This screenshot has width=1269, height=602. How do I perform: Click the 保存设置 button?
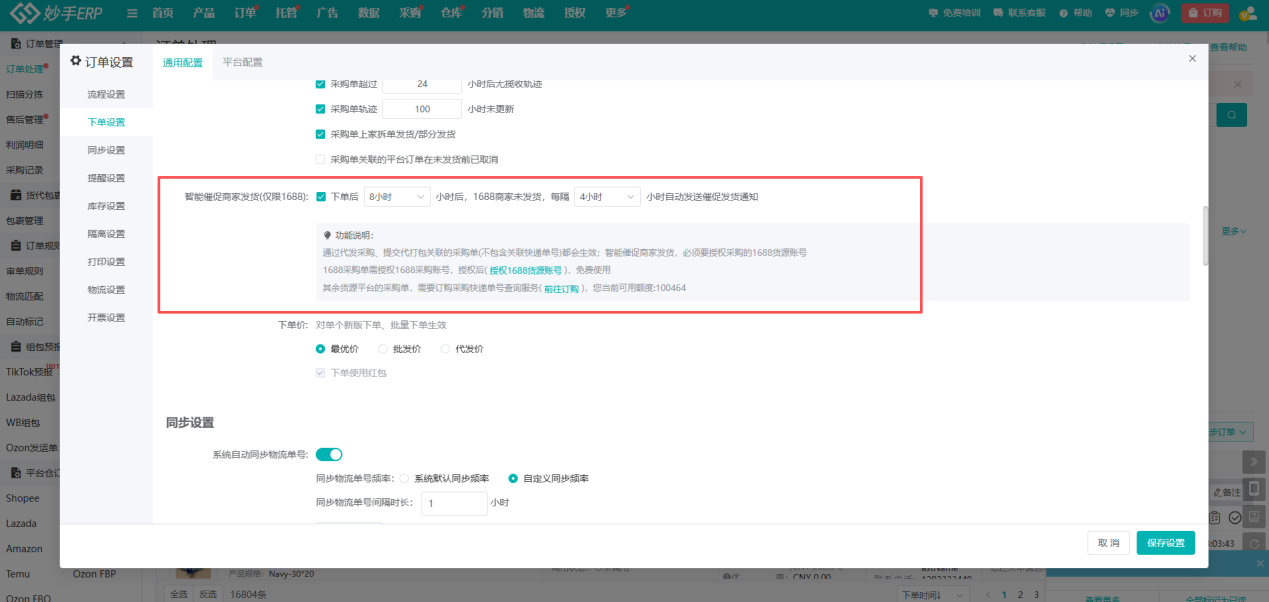pos(1166,543)
